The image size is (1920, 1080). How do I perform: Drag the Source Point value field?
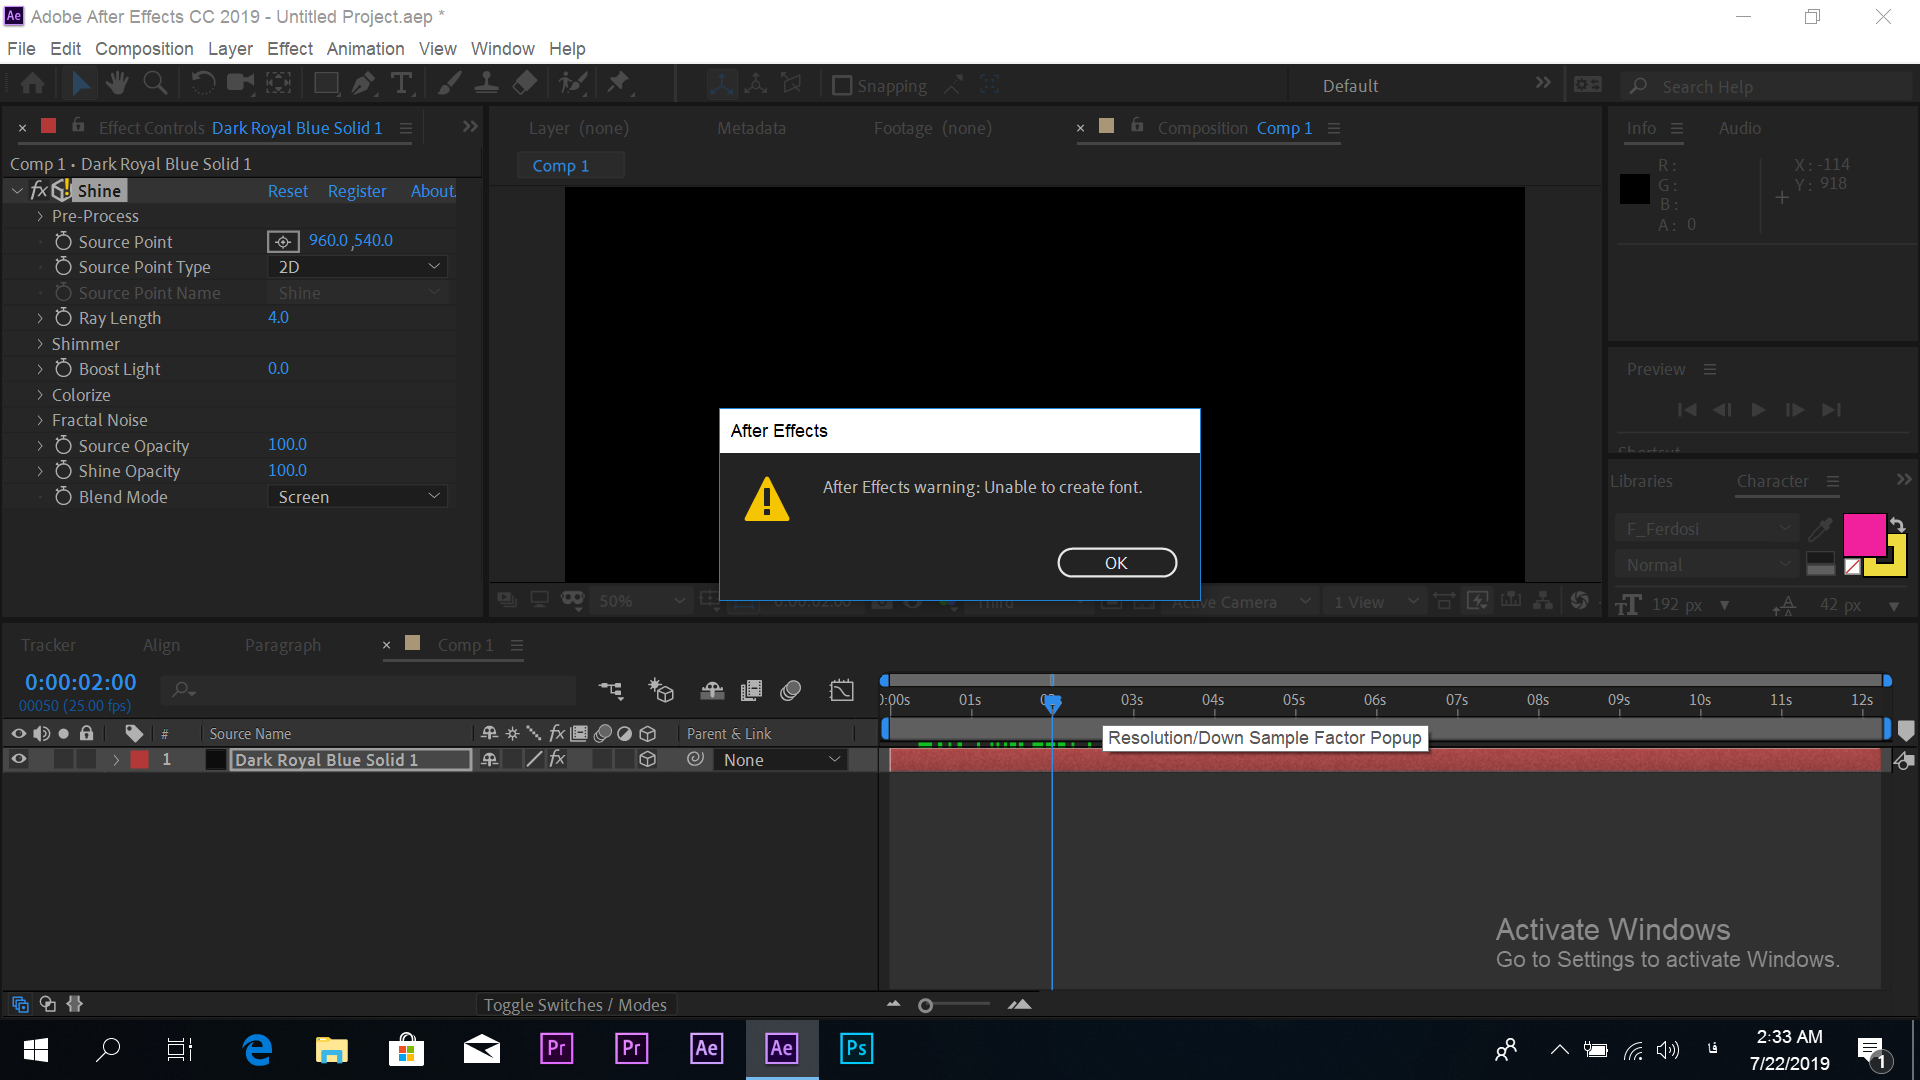pos(349,240)
